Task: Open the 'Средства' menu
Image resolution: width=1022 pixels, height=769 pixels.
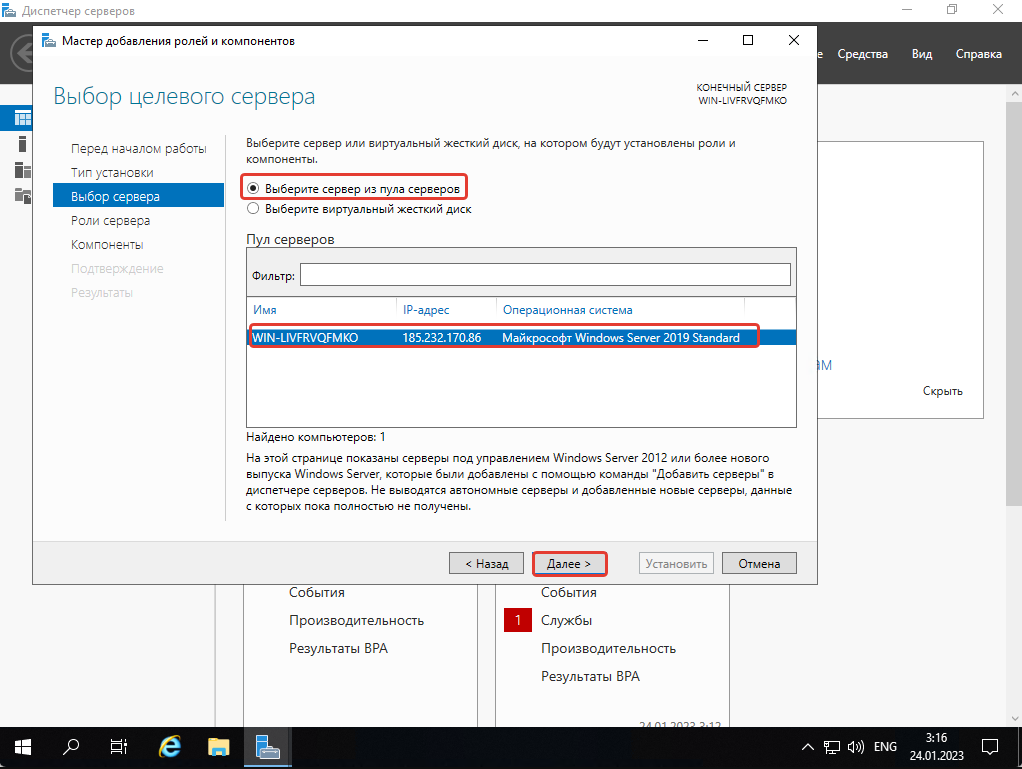Action: (x=862, y=54)
